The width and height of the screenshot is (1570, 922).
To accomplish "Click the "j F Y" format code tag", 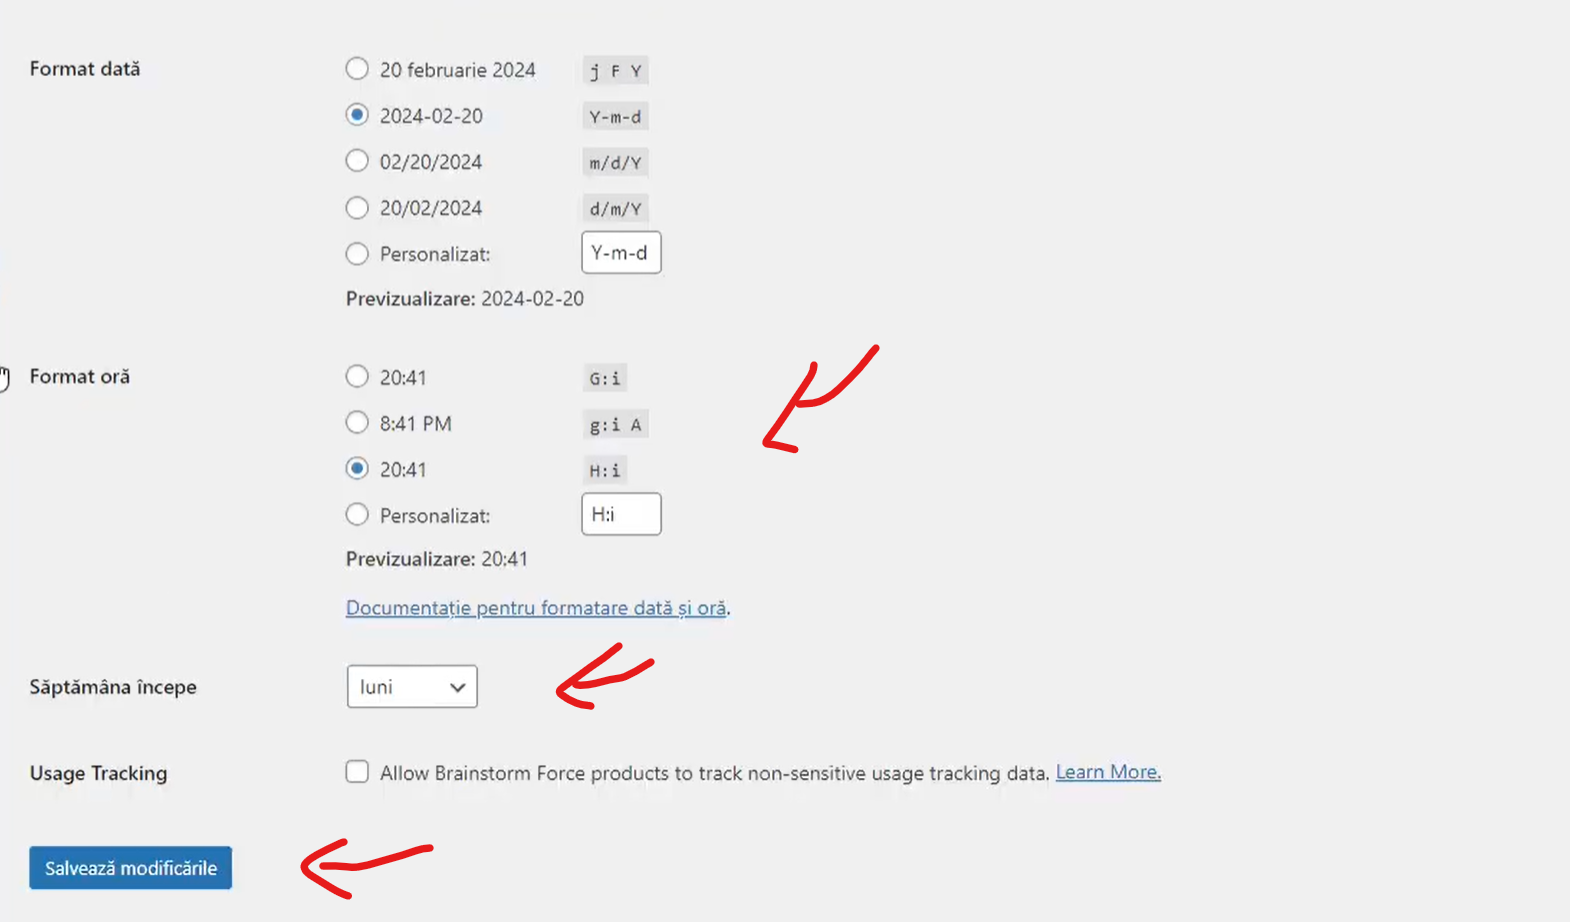I will click(615, 71).
